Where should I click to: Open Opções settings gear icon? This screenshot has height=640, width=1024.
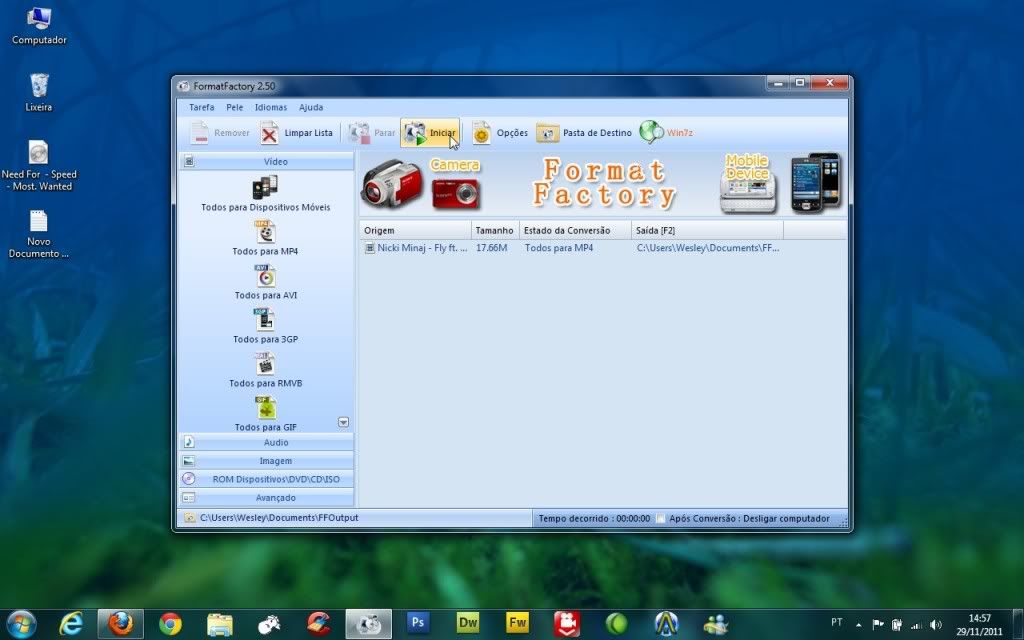(481, 133)
